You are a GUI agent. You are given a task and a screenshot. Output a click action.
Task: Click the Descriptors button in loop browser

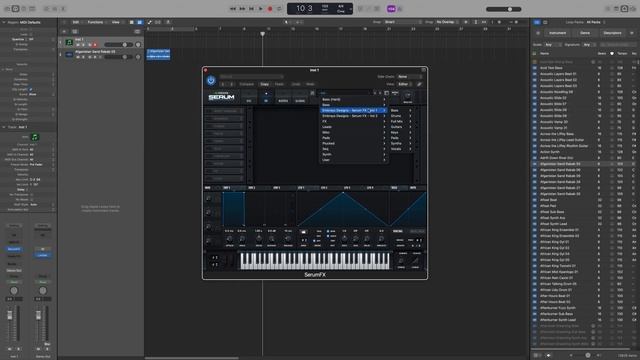[x=612, y=33]
